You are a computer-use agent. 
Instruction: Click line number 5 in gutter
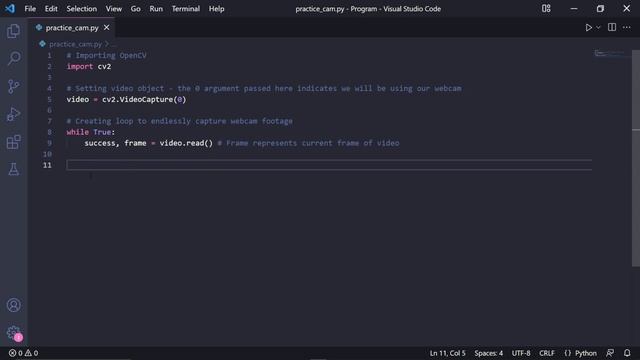point(49,100)
